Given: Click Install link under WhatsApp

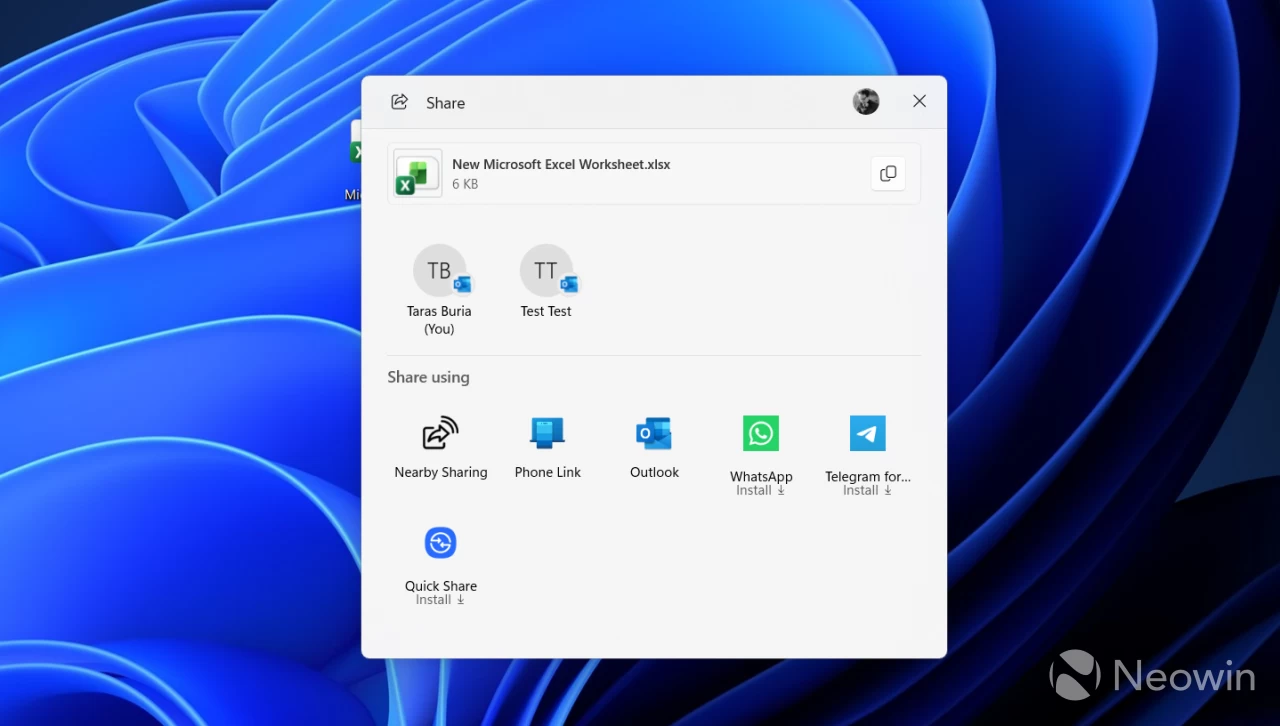Looking at the screenshot, I should click(x=760, y=490).
